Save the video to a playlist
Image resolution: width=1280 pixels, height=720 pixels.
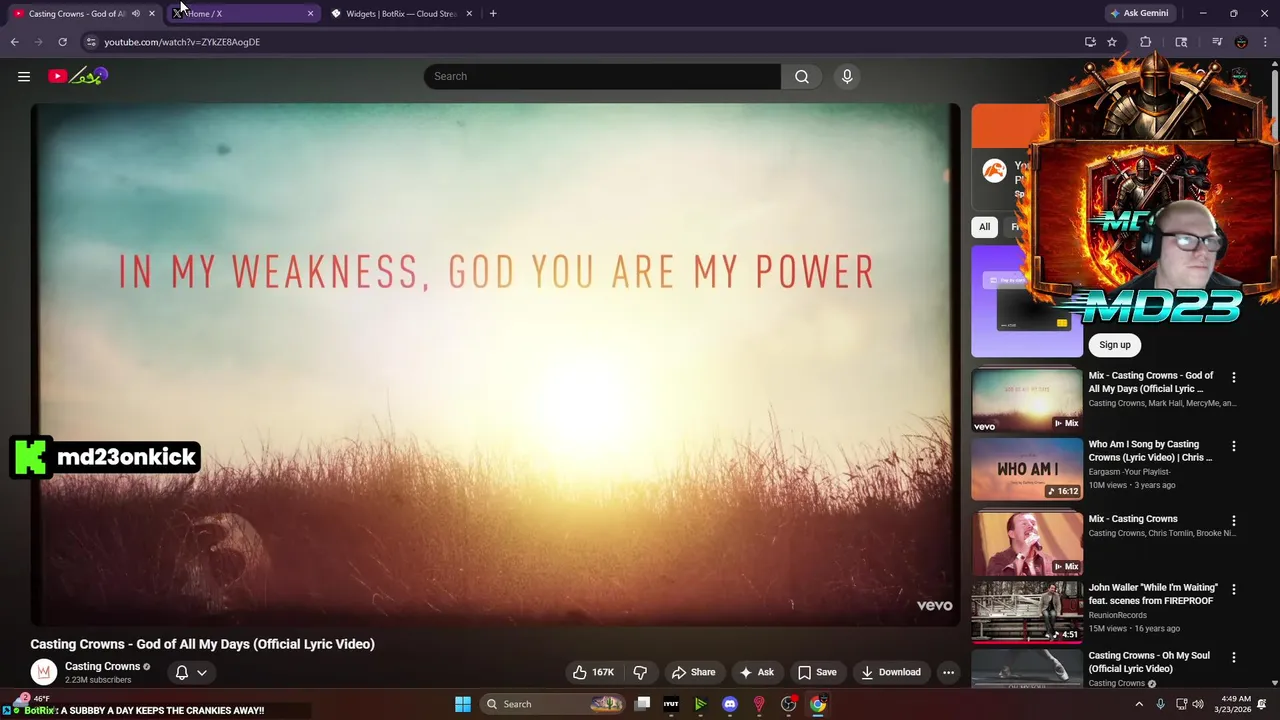tap(817, 672)
